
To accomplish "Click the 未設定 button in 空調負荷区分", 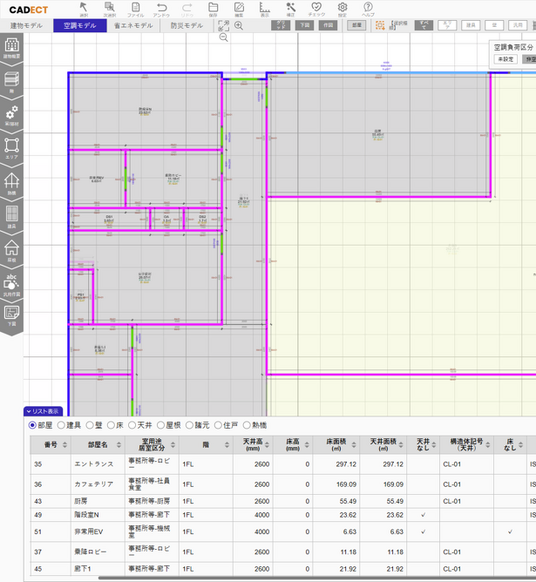I will tap(506, 59).
